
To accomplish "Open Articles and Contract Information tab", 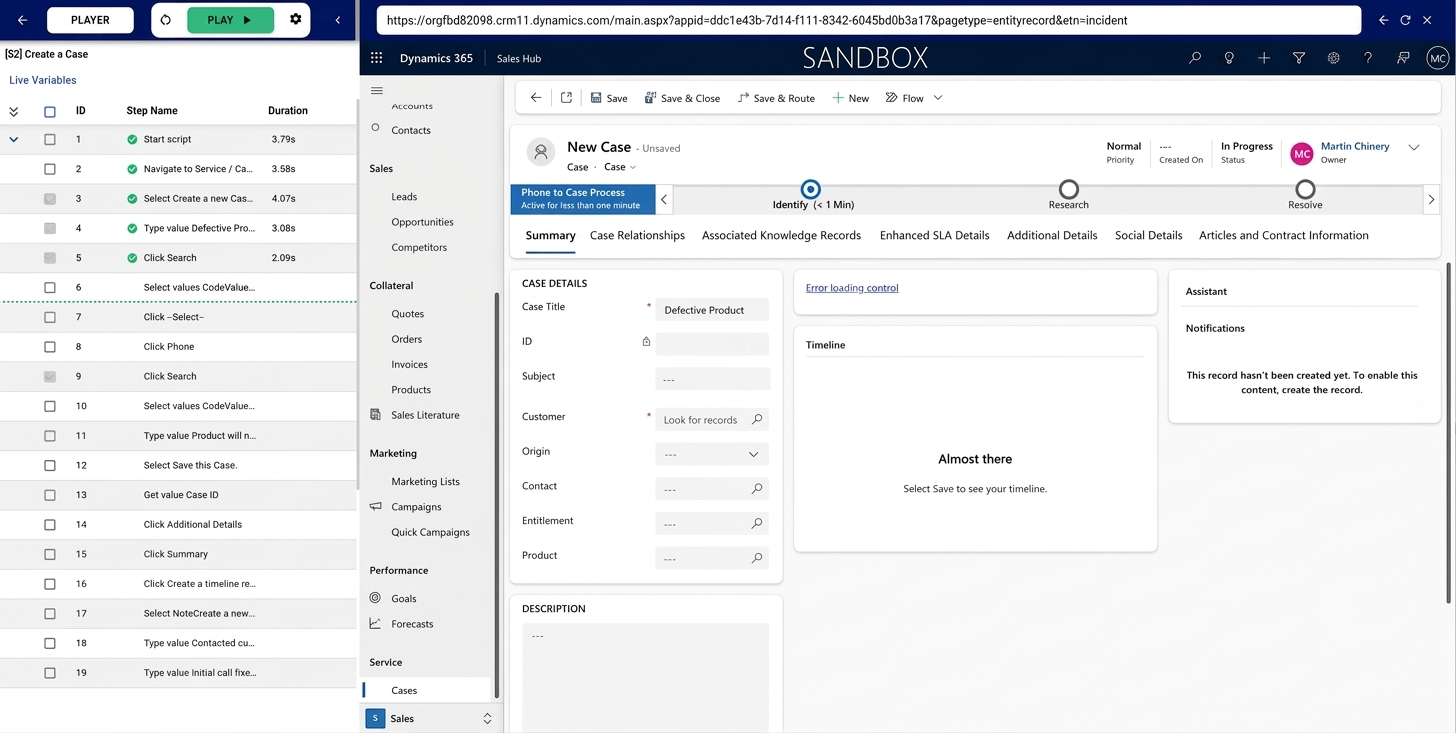I will coord(1284,235).
